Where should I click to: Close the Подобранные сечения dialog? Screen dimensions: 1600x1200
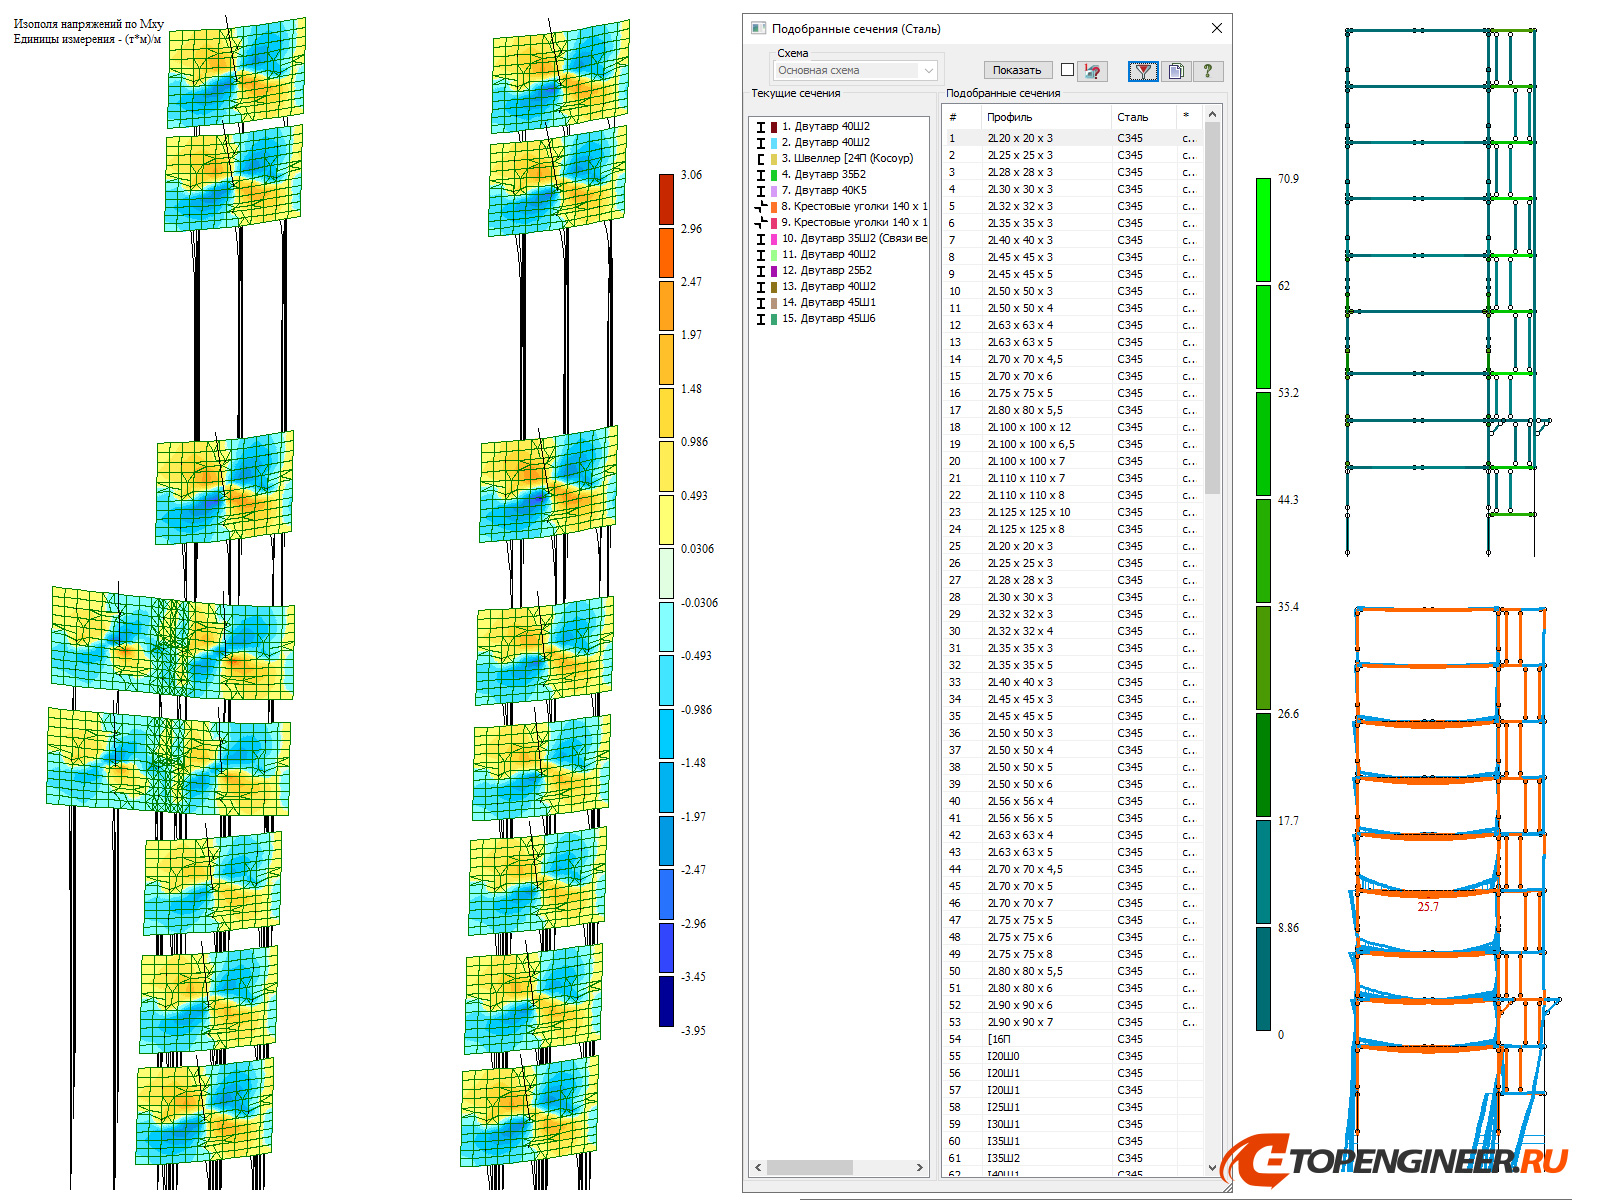[1216, 29]
